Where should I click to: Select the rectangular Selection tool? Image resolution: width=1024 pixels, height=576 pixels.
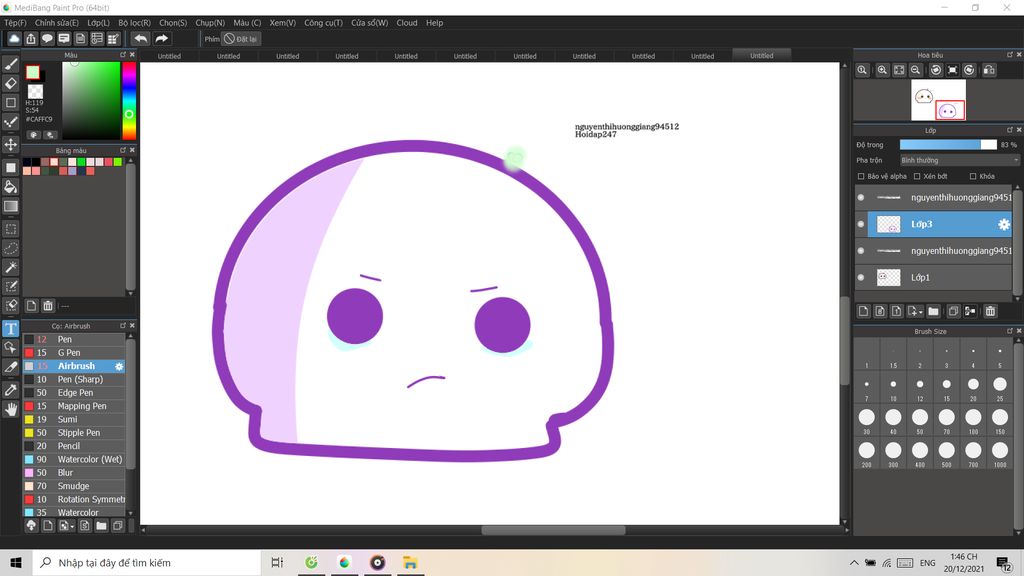[x=10, y=229]
